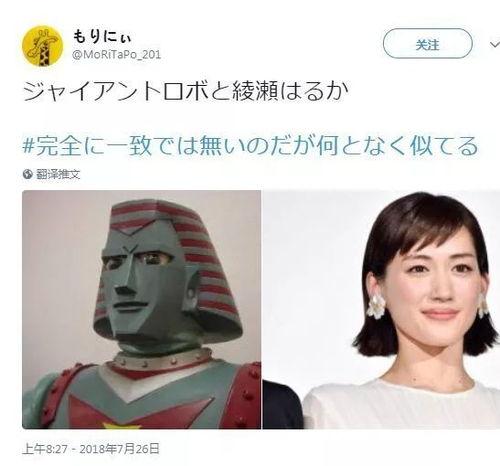
Task: Open the yellow giraffe profile avatar
Action: point(42,46)
